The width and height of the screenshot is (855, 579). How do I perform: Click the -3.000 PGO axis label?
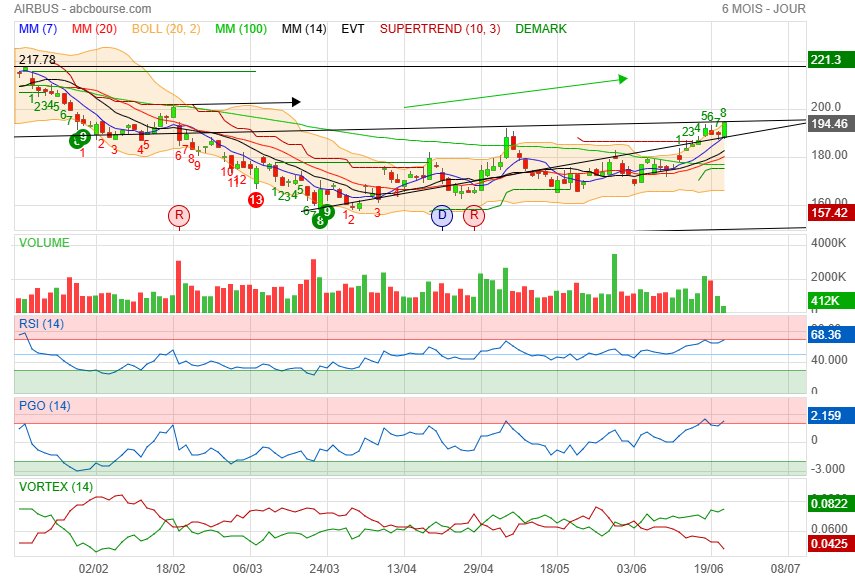[828, 469]
